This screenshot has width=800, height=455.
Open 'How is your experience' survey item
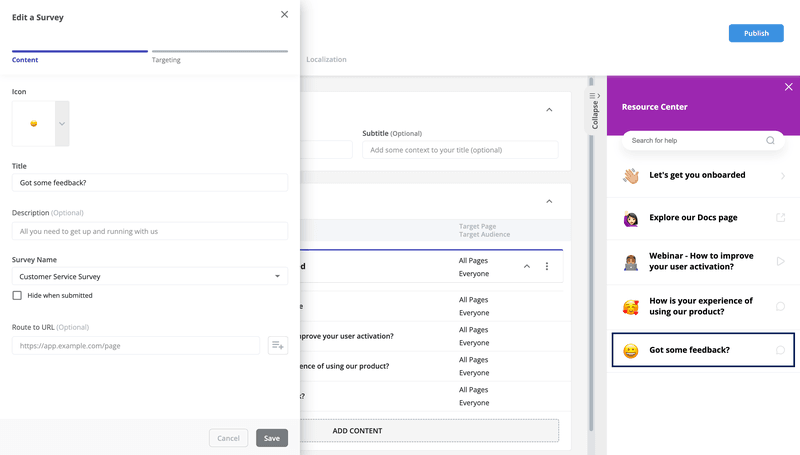pos(703,307)
